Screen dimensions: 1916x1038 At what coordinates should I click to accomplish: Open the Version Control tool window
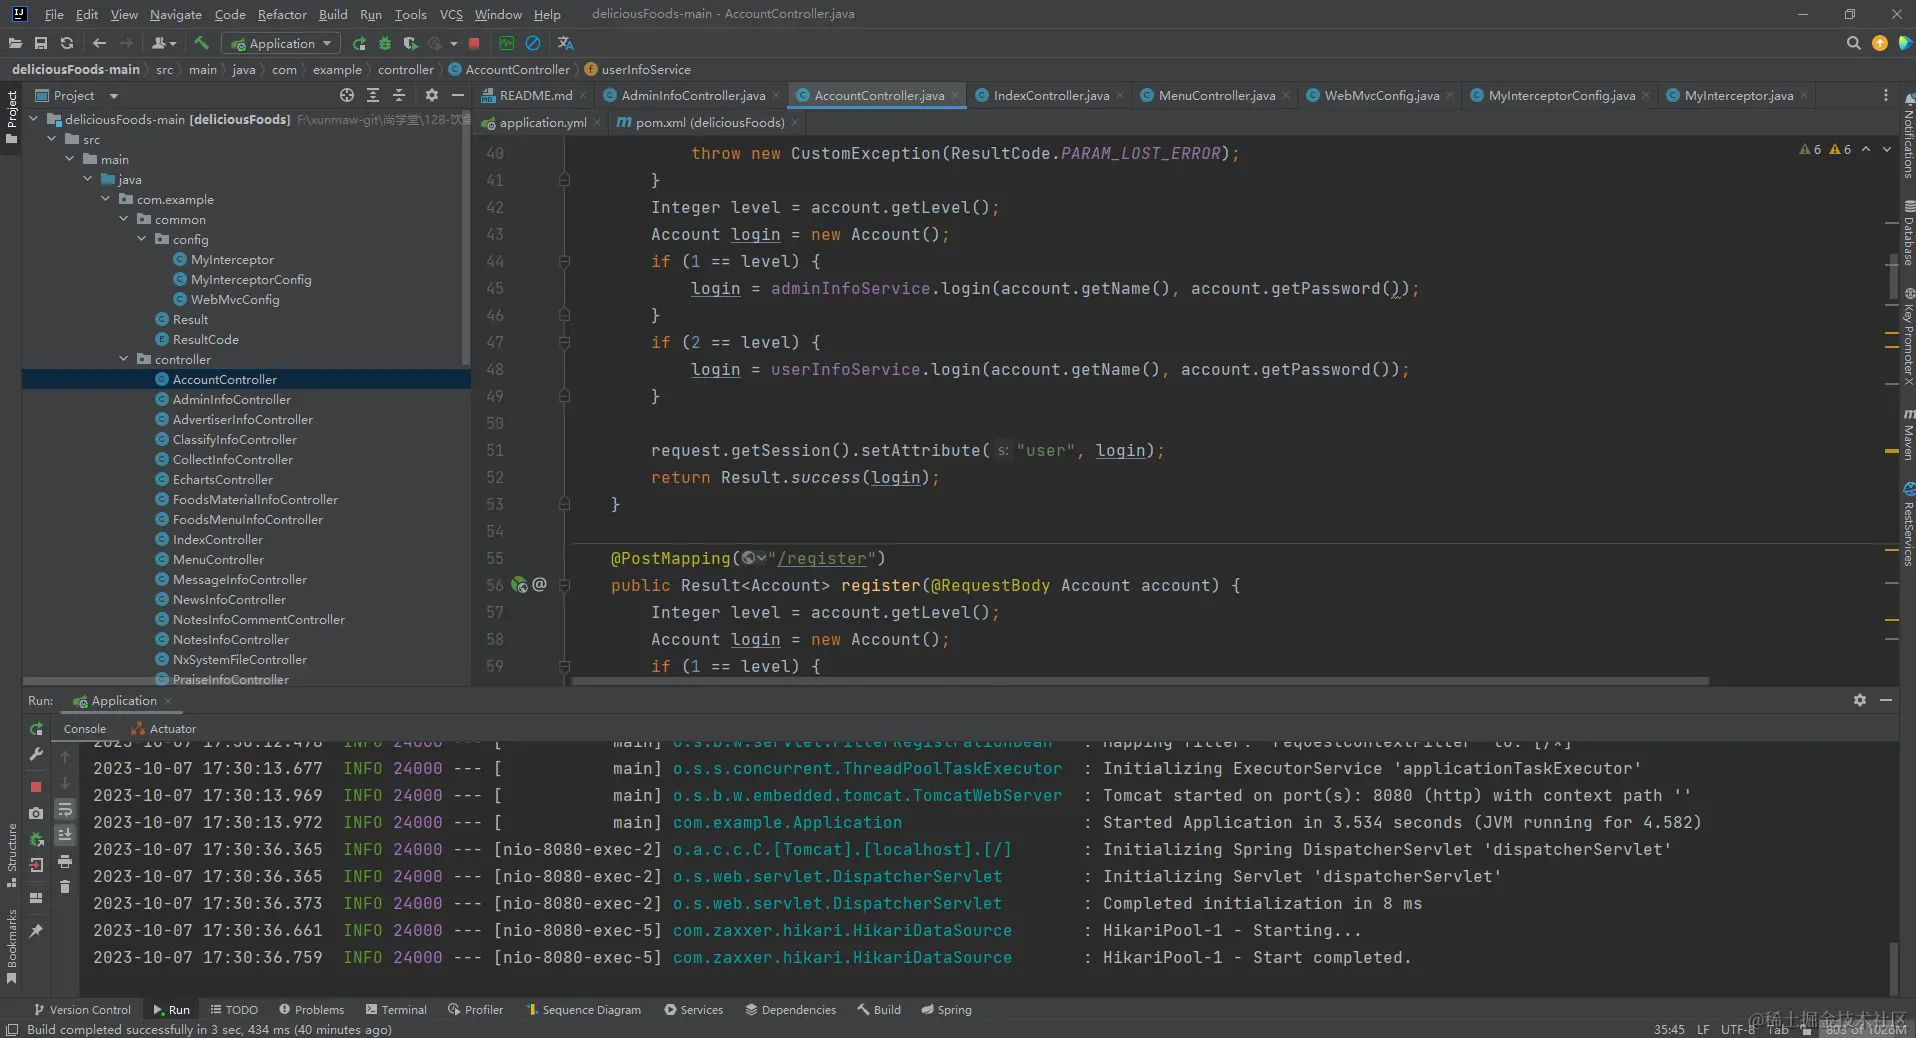pyautogui.click(x=82, y=1009)
